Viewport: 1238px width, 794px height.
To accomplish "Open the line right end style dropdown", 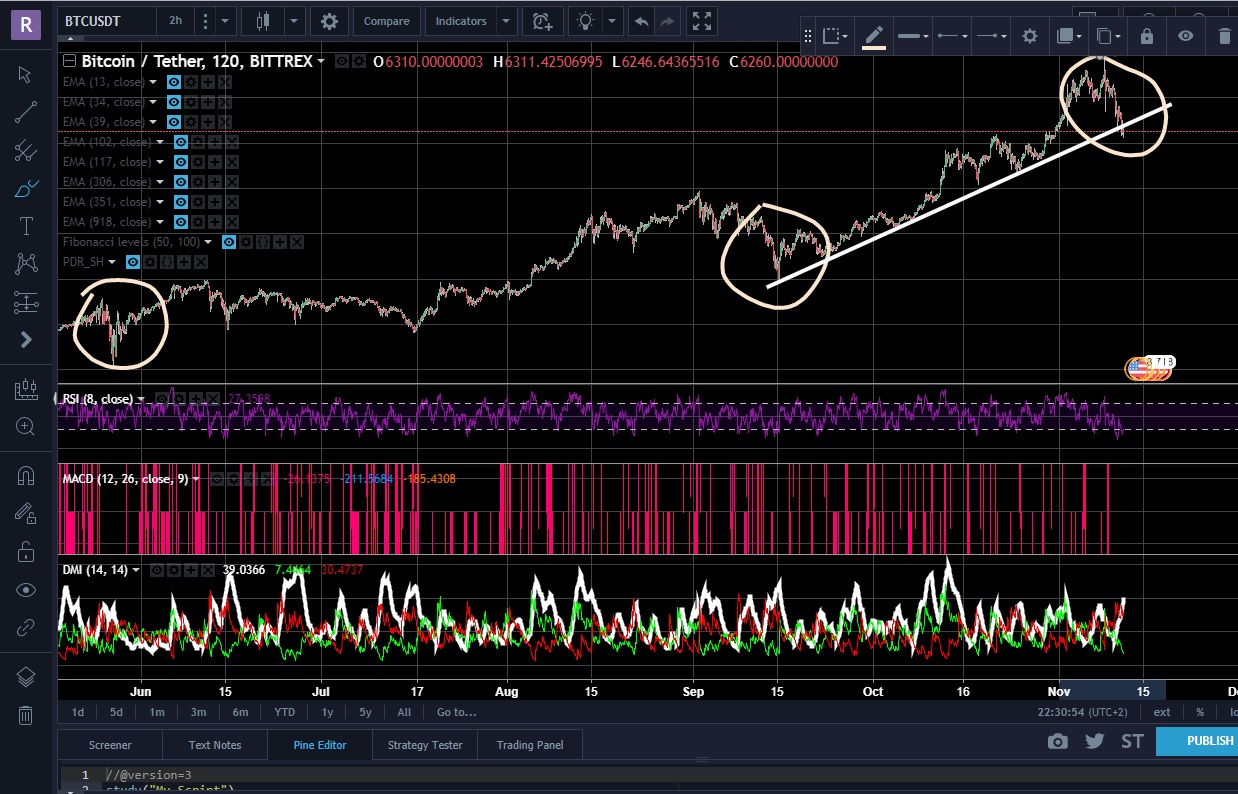I will tap(992, 37).
